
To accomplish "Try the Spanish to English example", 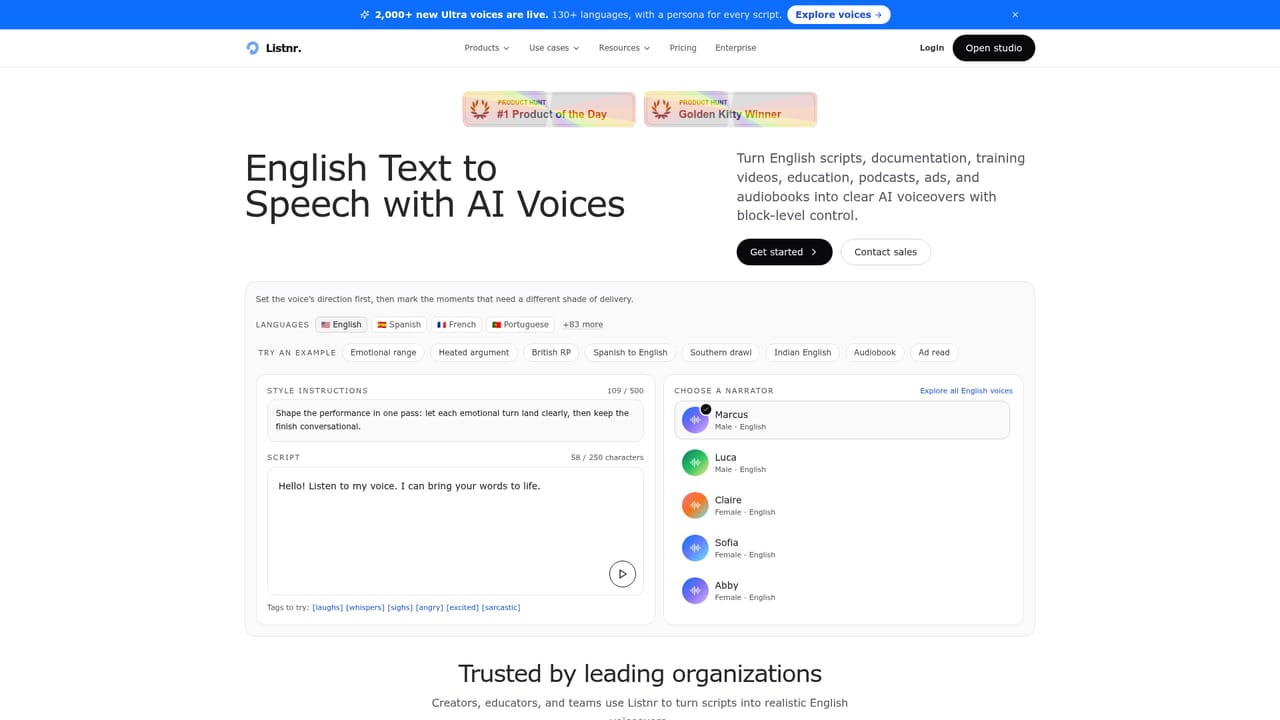I will pos(630,353).
